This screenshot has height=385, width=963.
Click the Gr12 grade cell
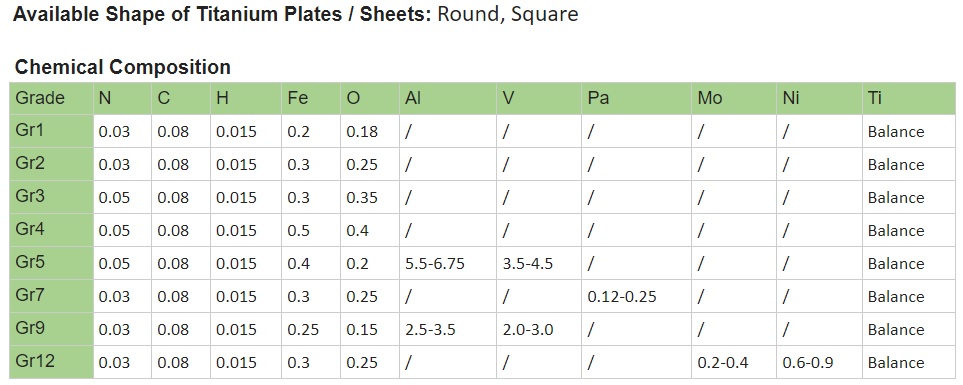[x=51, y=362]
